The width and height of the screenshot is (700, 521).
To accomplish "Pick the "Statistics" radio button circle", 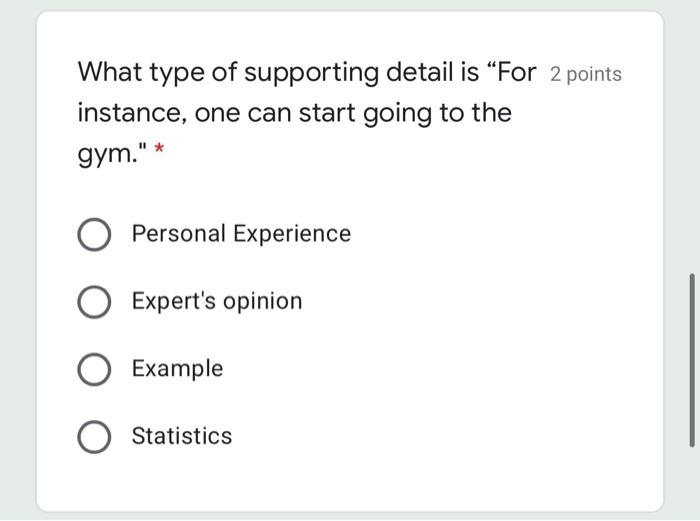I will tap(94, 437).
